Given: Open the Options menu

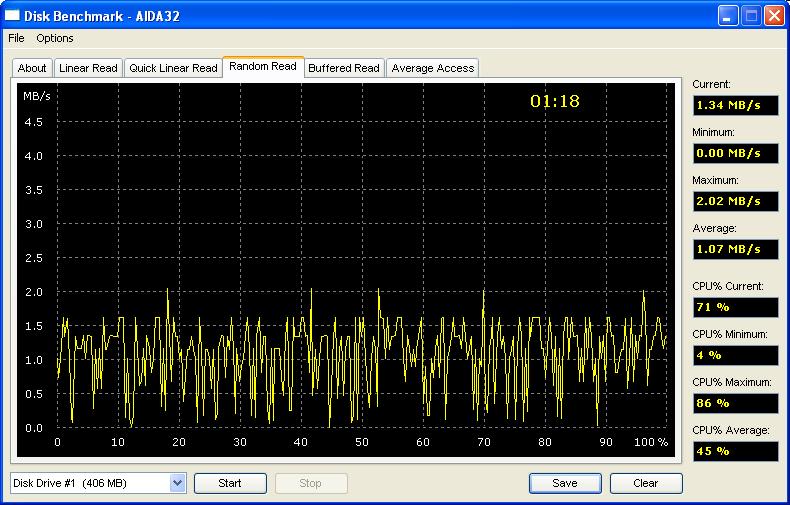Looking at the screenshot, I should click(x=54, y=38).
